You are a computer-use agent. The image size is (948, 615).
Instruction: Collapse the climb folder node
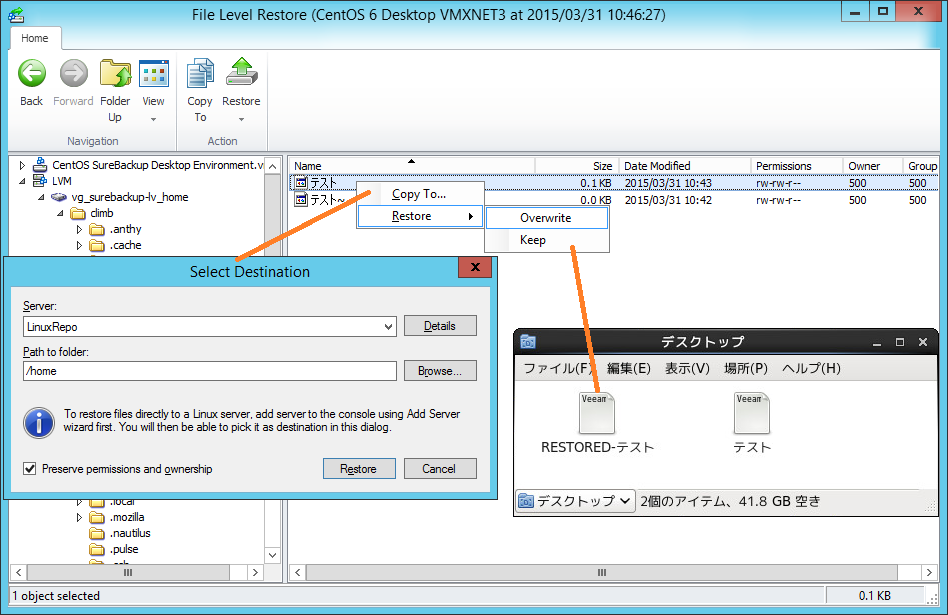(60, 213)
